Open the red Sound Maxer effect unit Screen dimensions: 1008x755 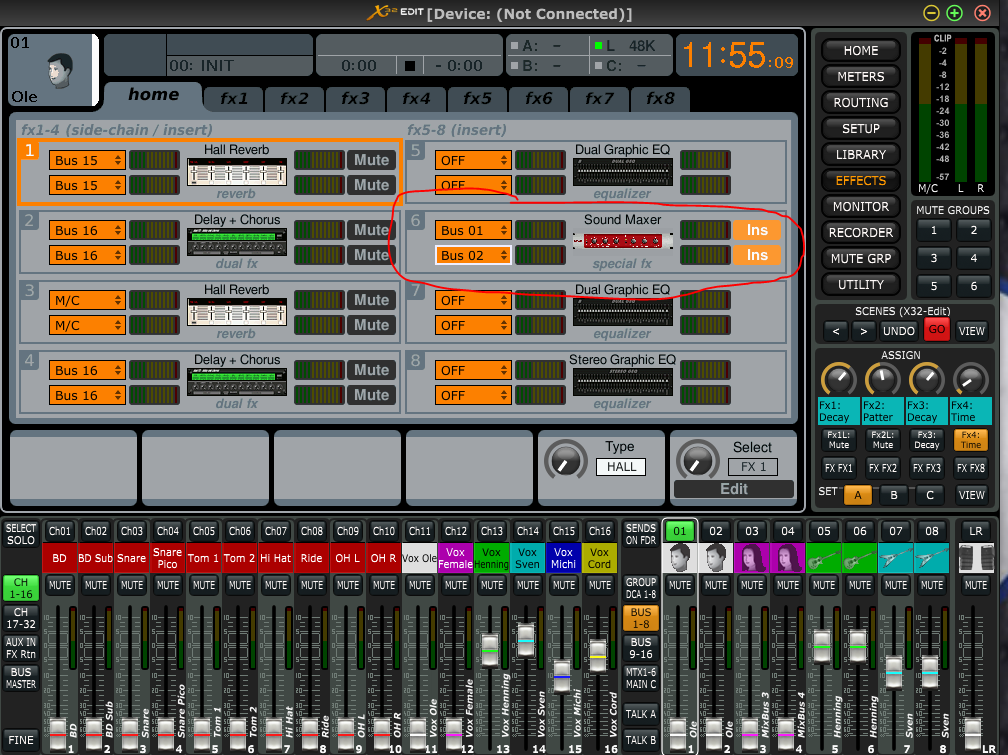coord(622,242)
